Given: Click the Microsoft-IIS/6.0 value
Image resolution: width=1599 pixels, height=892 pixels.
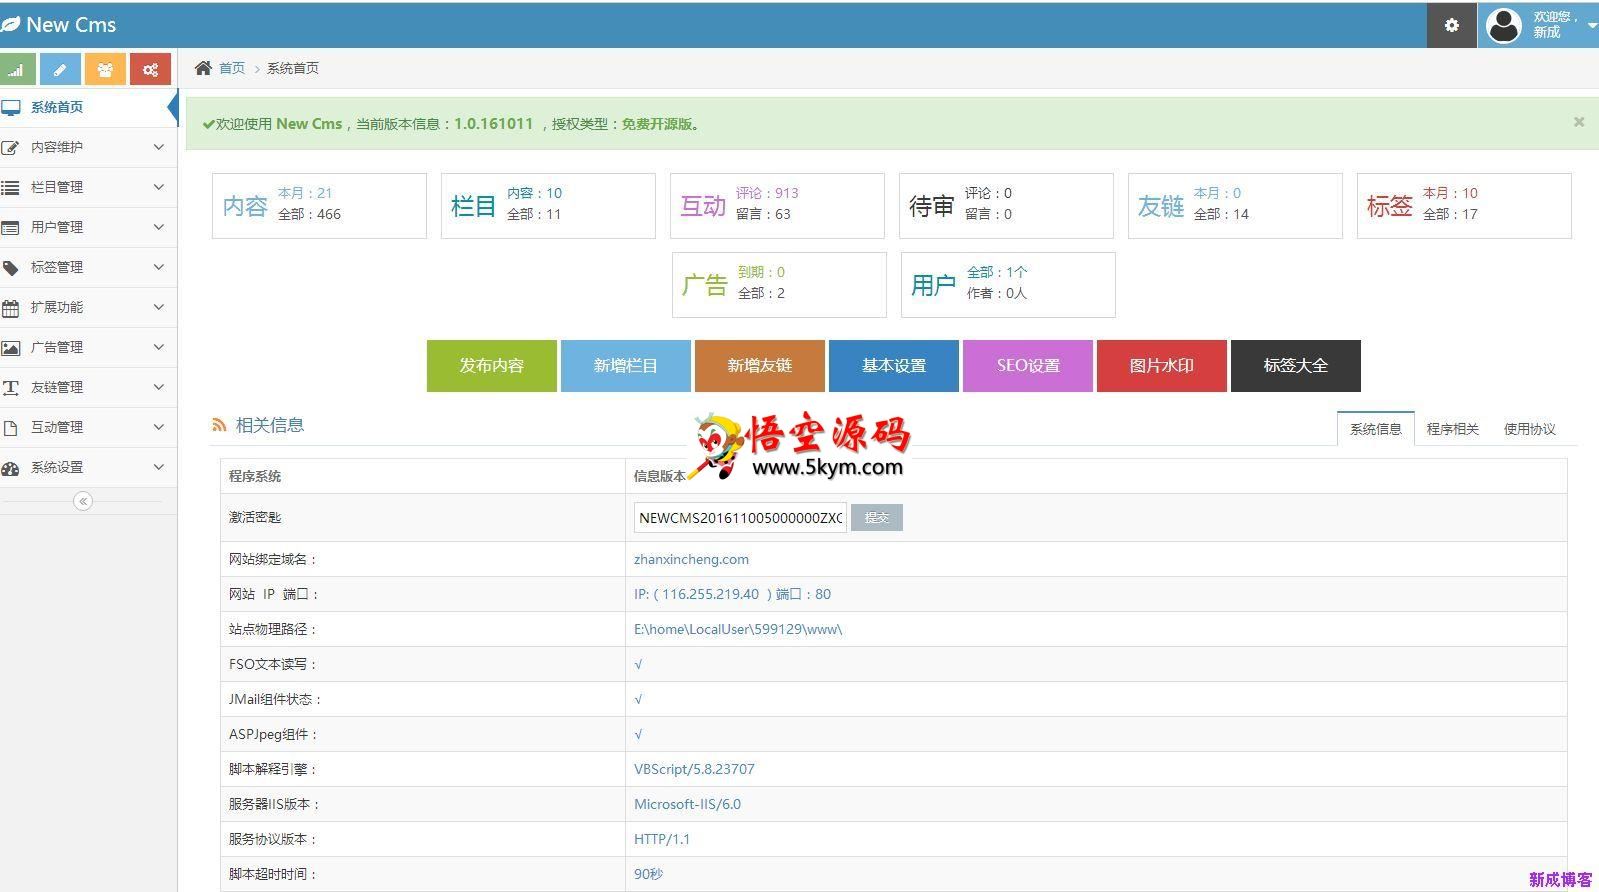Looking at the screenshot, I should [x=687, y=804].
